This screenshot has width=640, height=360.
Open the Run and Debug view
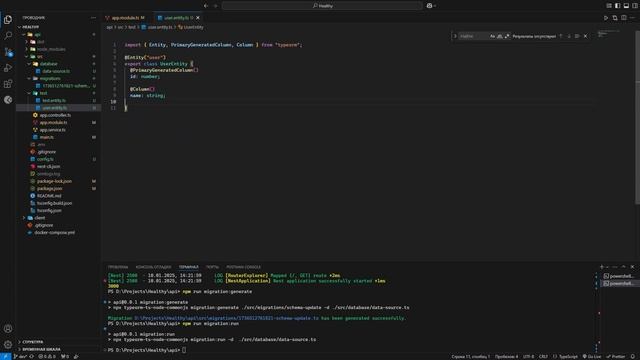8,68
